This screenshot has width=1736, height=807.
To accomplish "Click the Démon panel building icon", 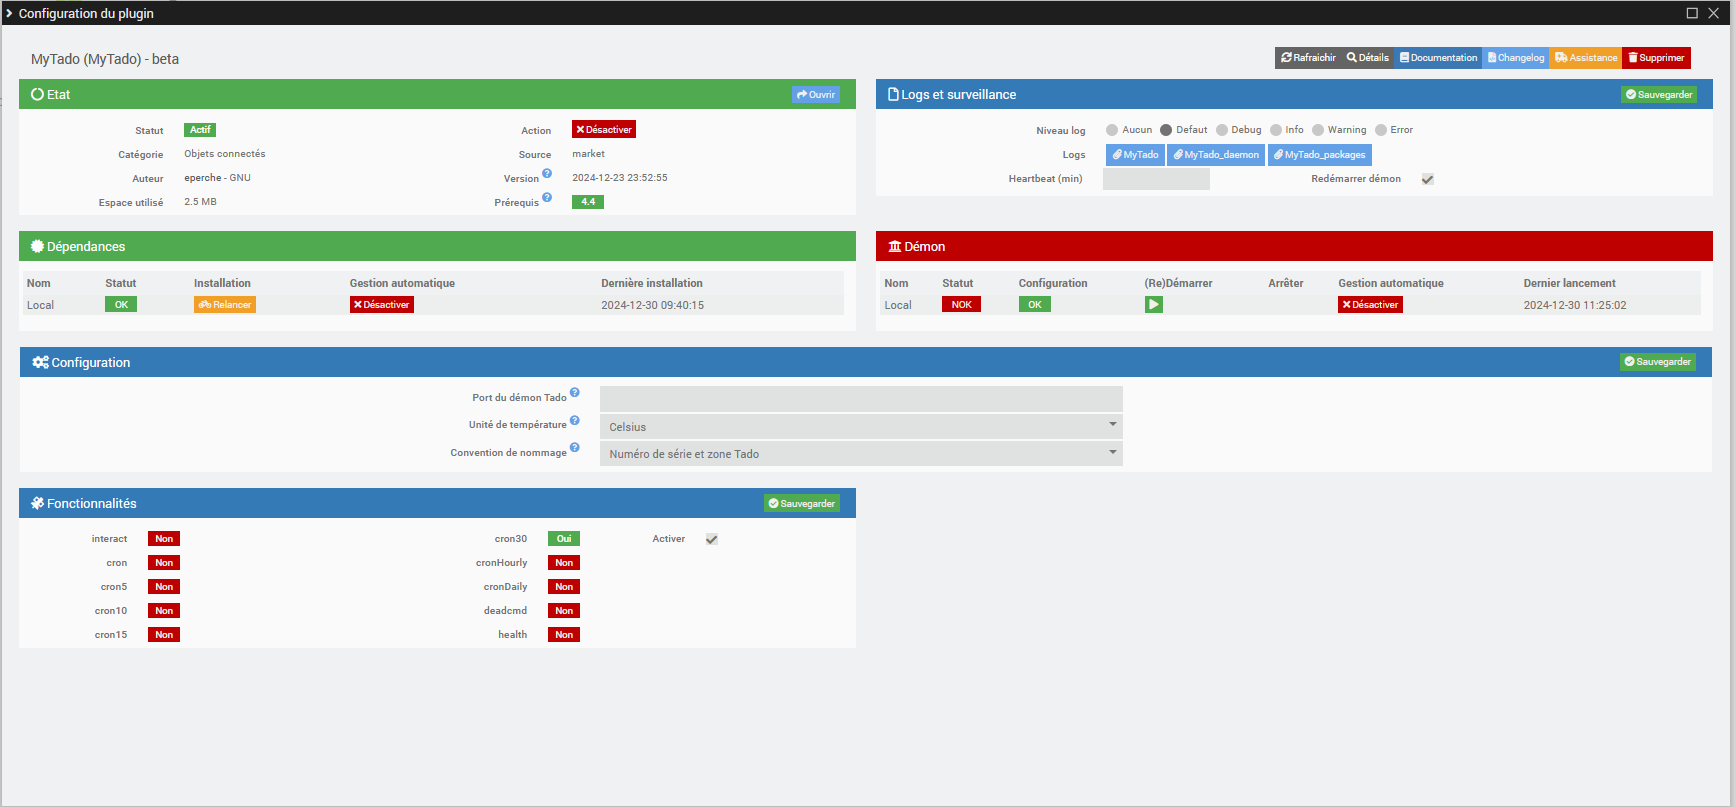I will tap(895, 247).
